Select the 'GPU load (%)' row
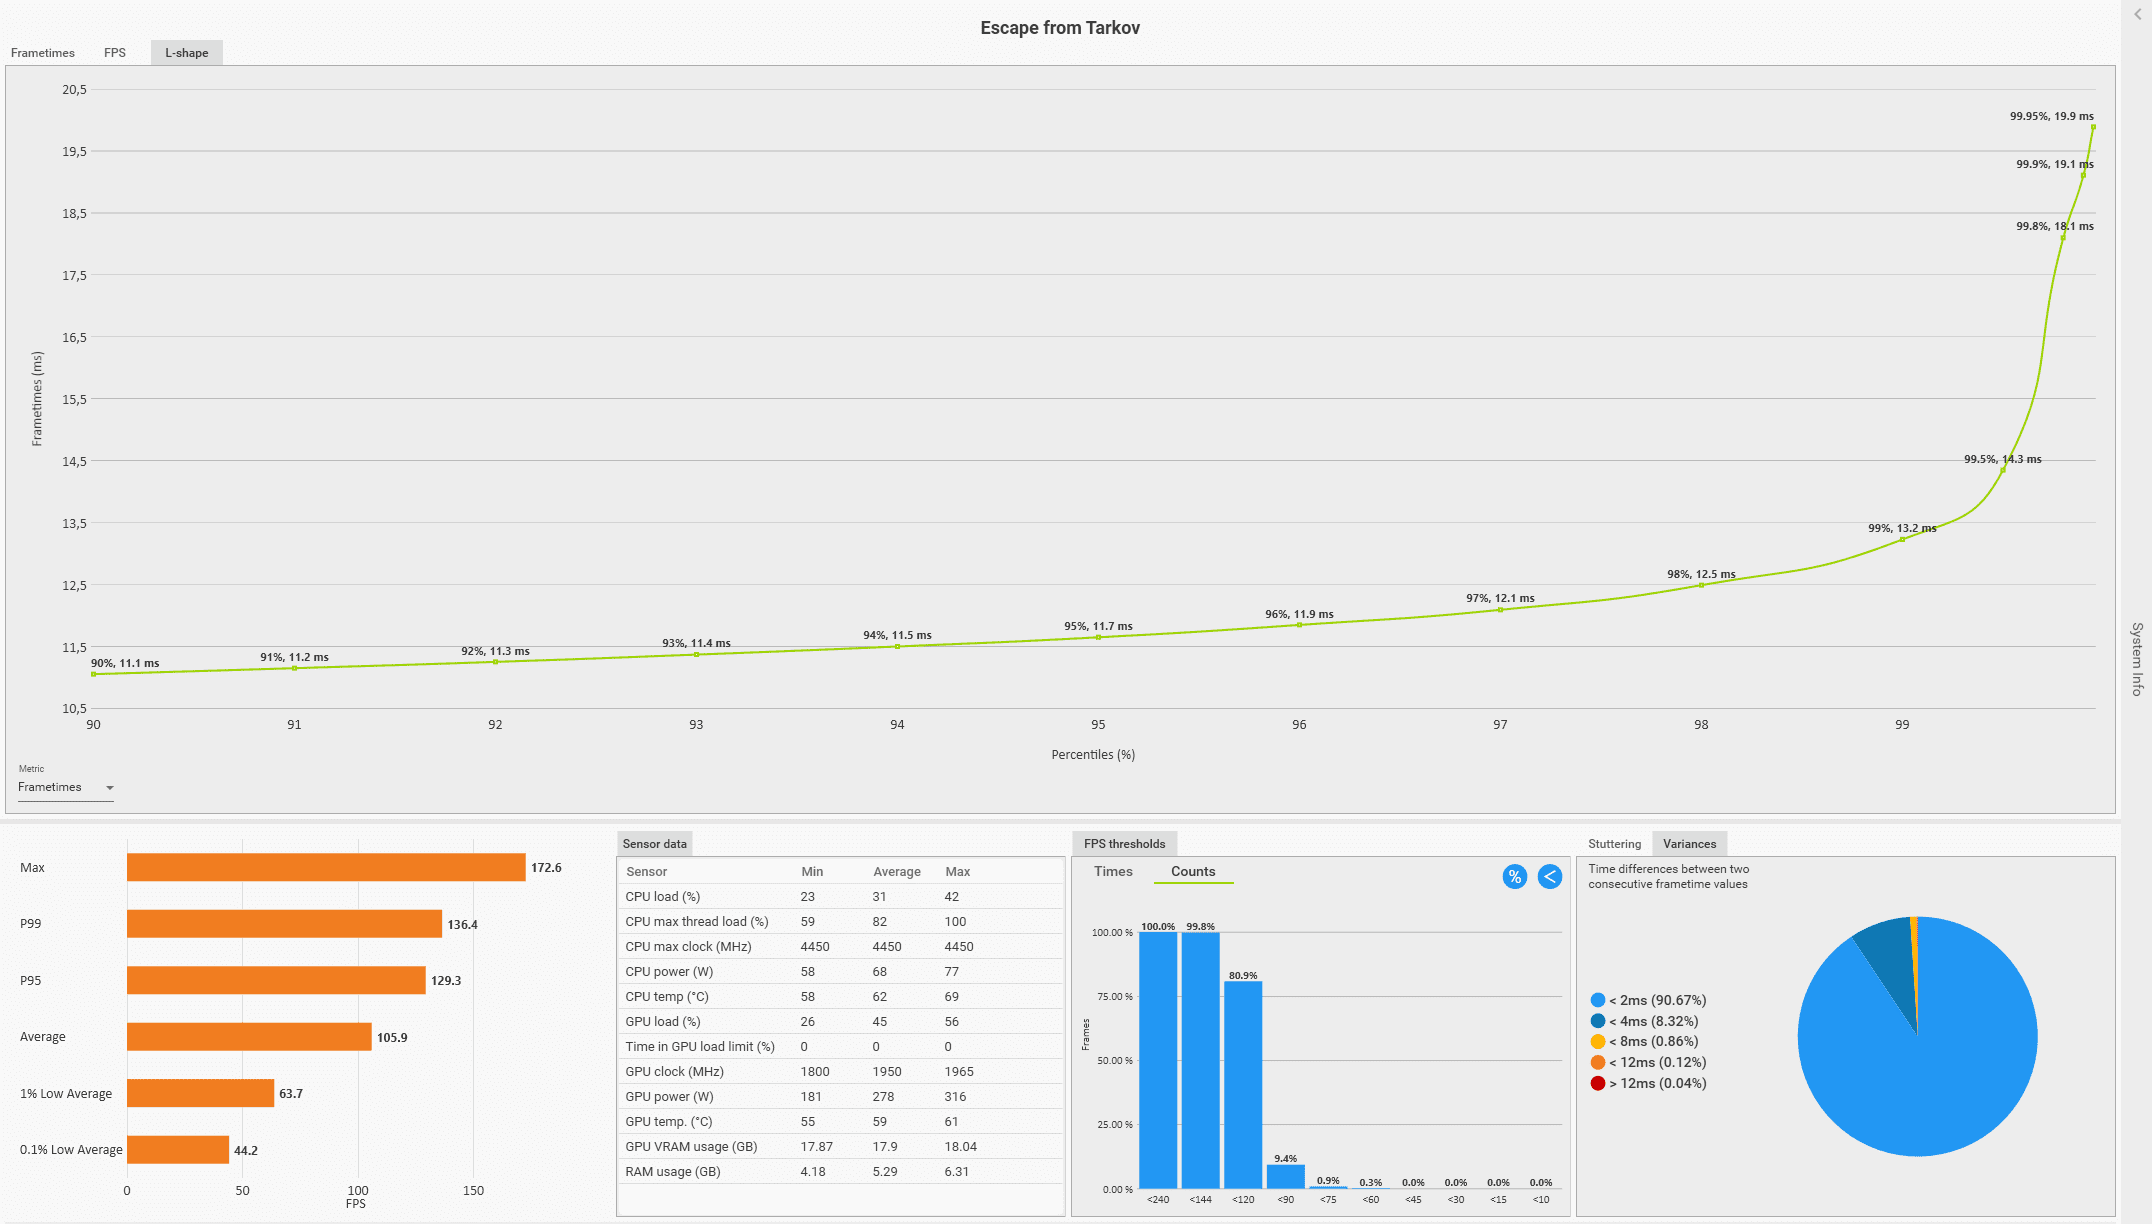The width and height of the screenshot is (2152, 1224). (840, 1022)
